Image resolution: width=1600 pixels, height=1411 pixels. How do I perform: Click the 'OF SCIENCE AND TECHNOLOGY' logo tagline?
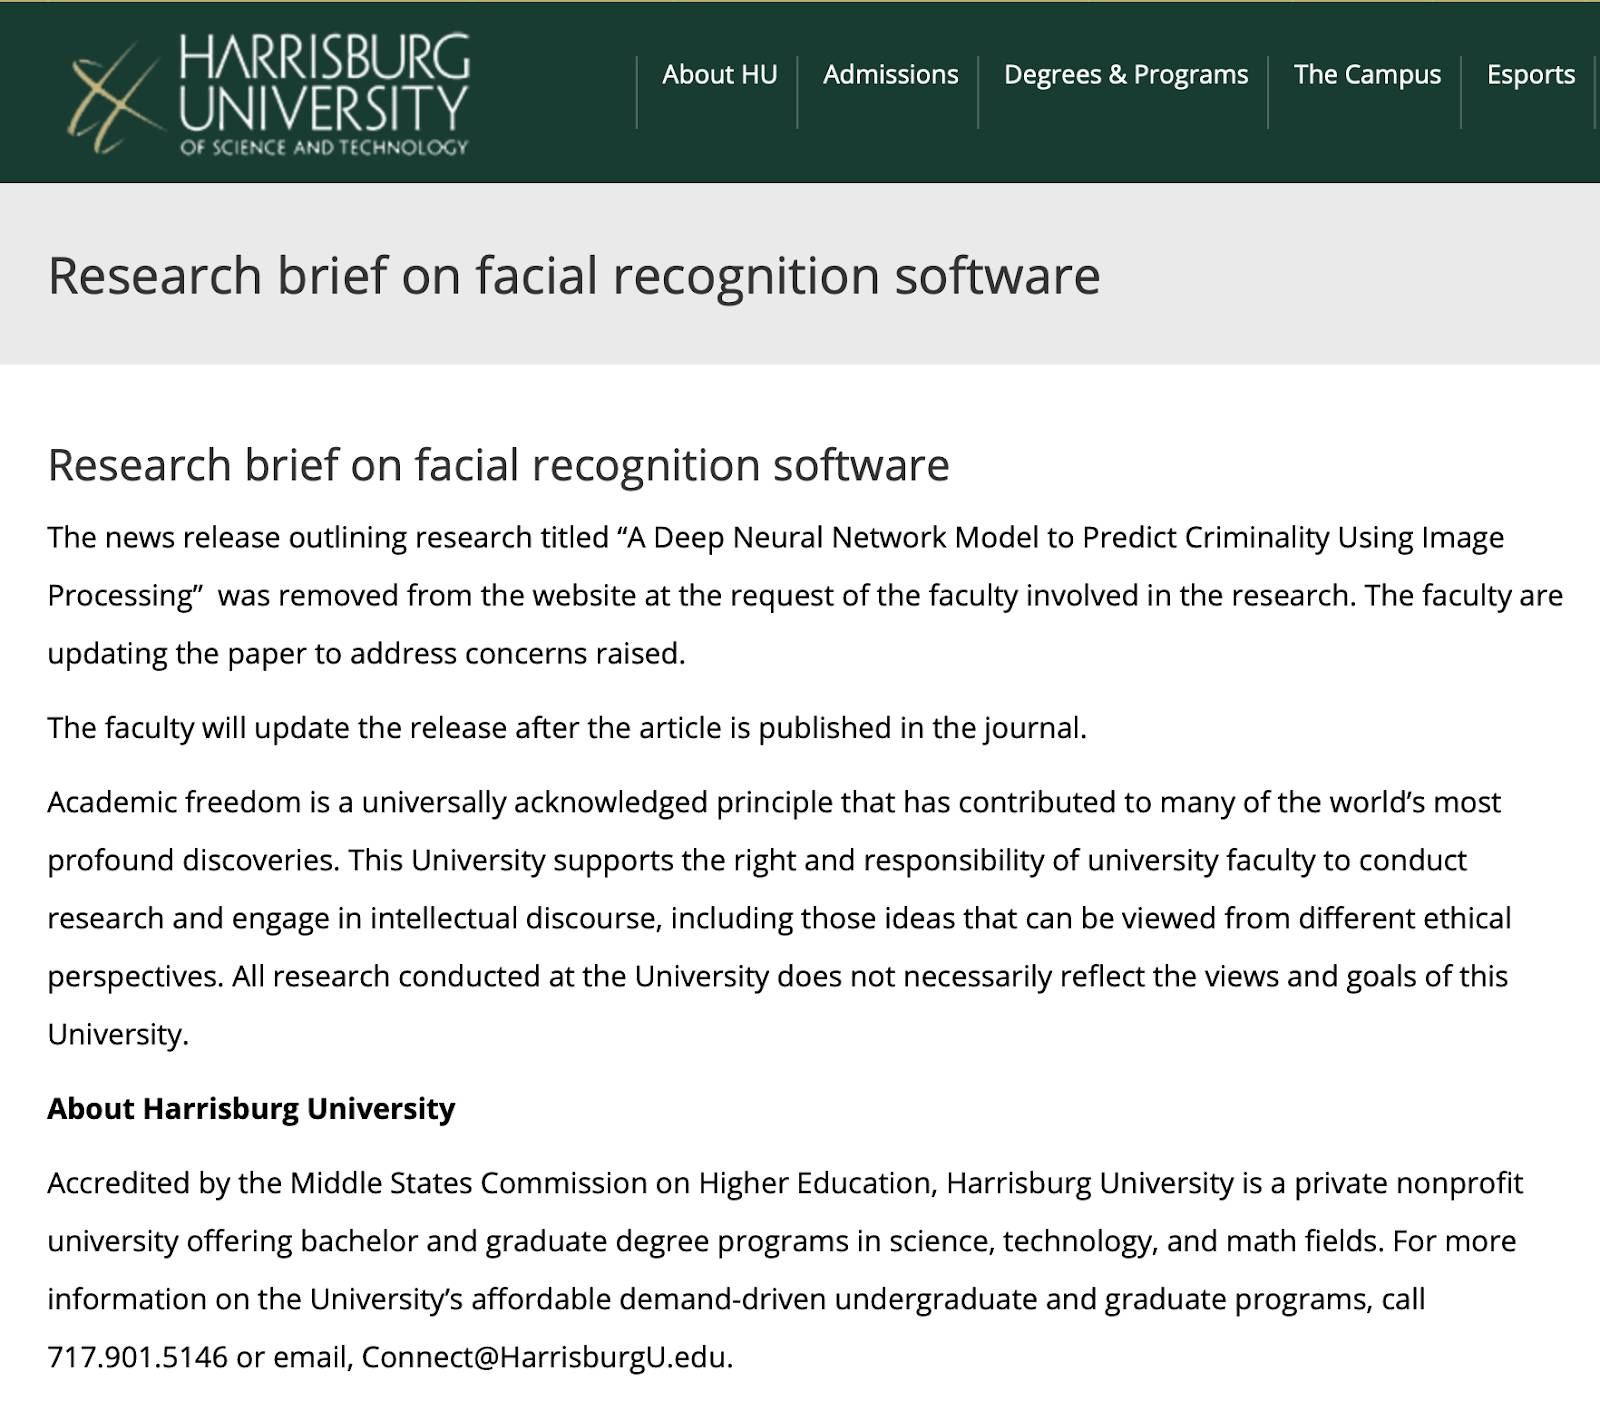324,147
